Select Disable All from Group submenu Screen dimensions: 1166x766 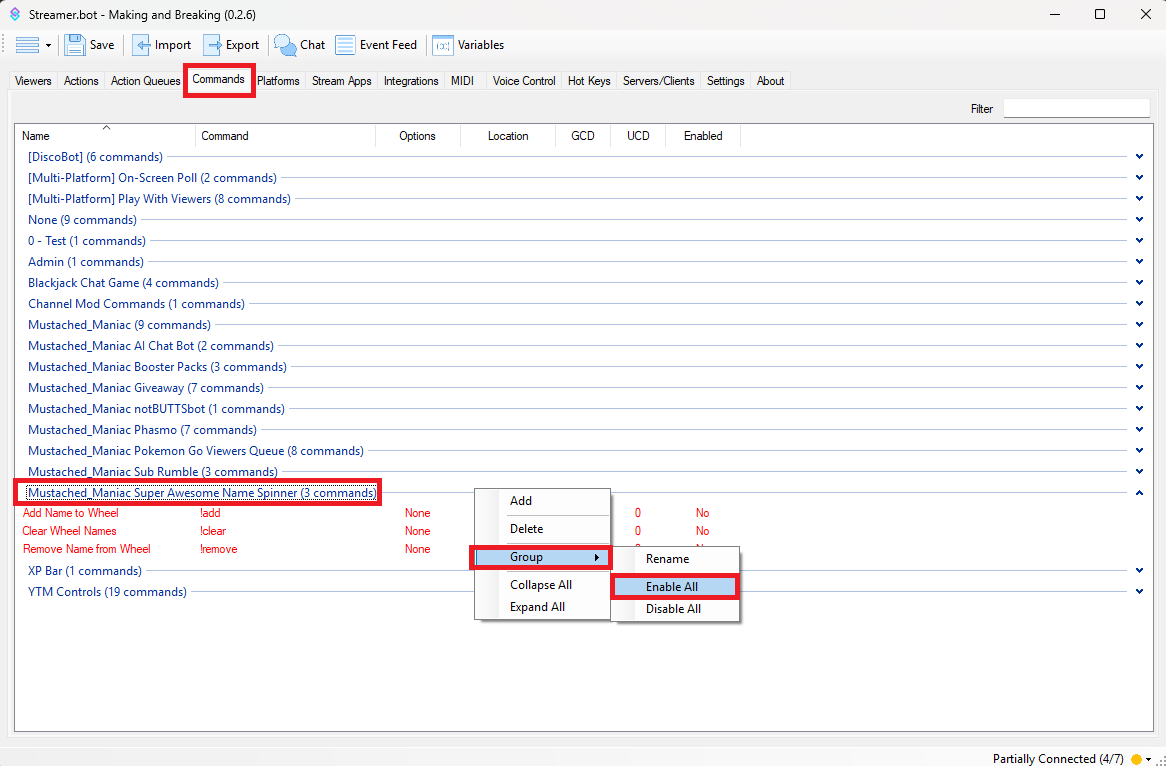coord(673,609)
